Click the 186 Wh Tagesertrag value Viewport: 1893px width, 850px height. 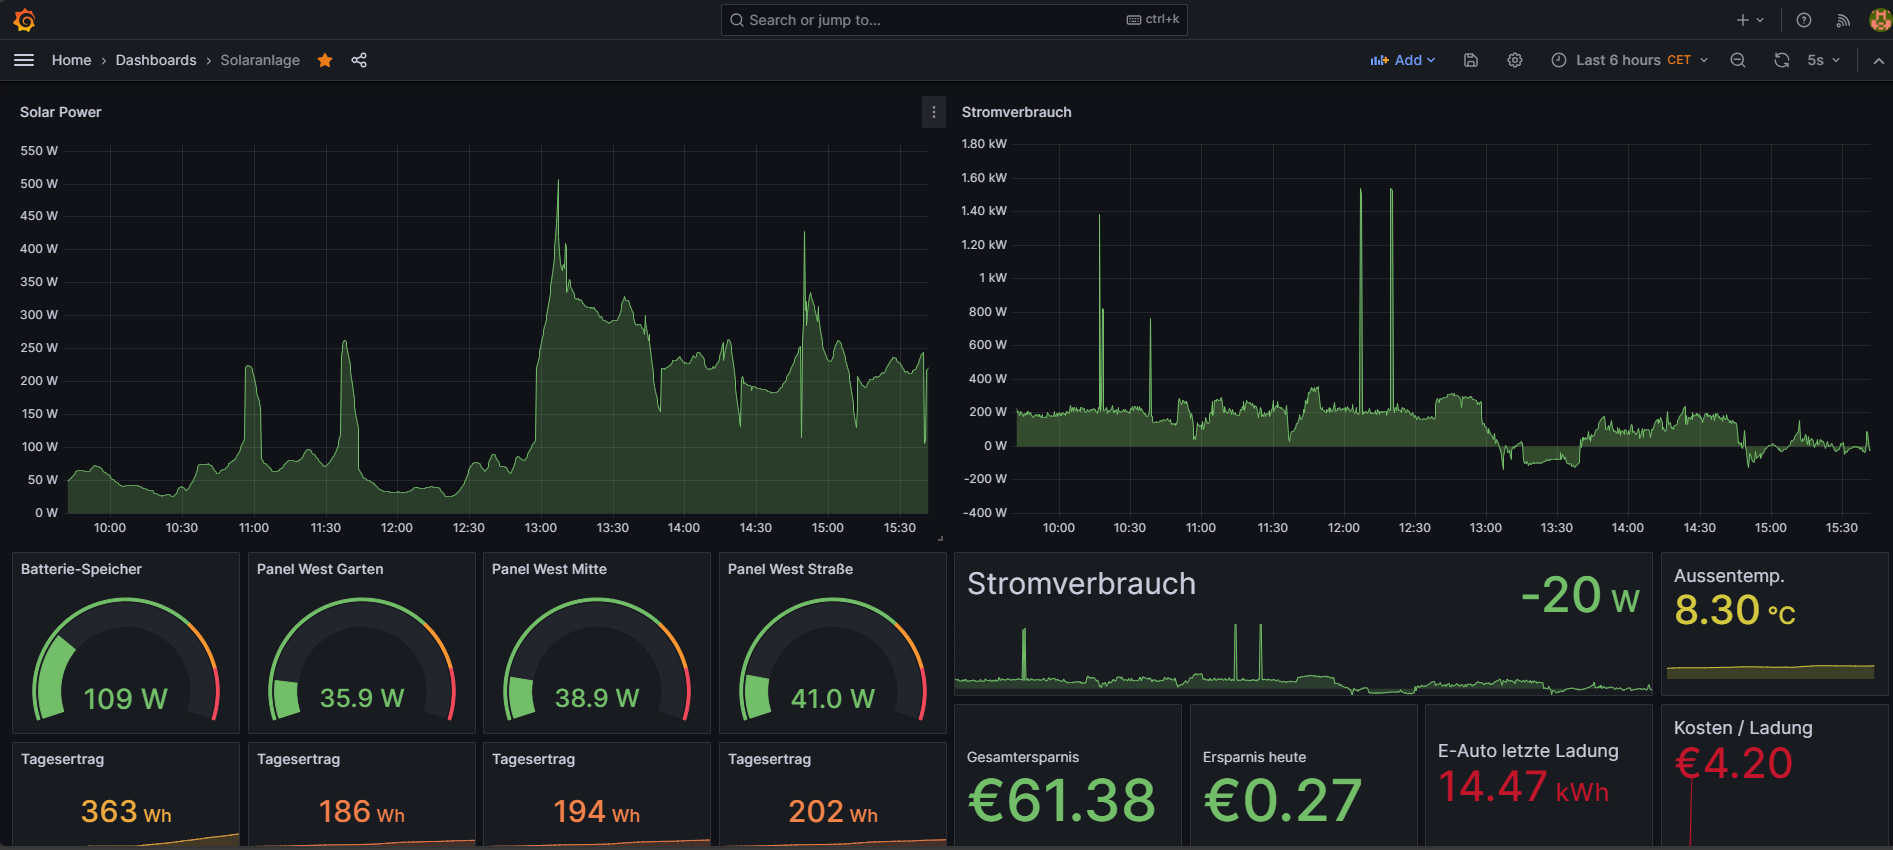click(362, 811)
